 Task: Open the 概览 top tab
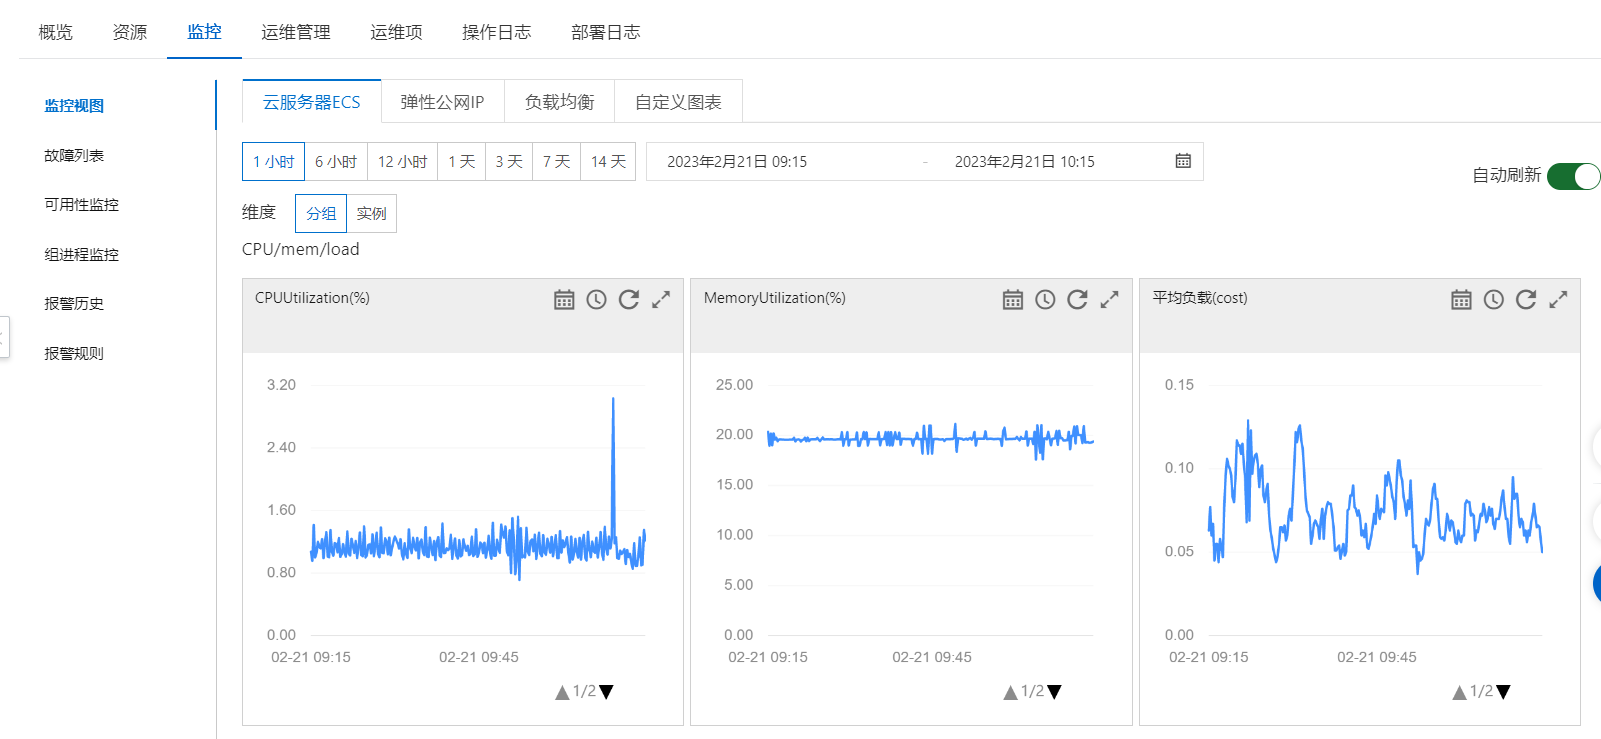tap(55, 32)
